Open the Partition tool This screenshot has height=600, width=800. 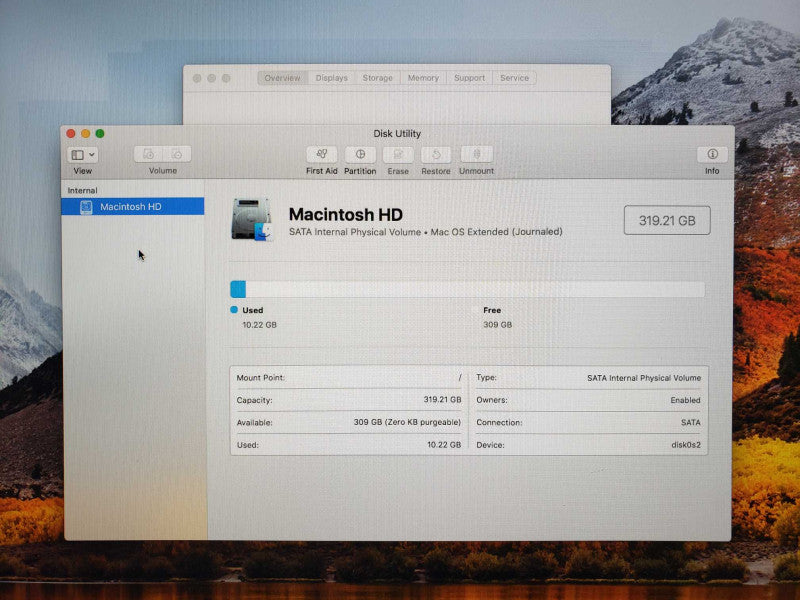pyautogui.click(x=360, y=154)
